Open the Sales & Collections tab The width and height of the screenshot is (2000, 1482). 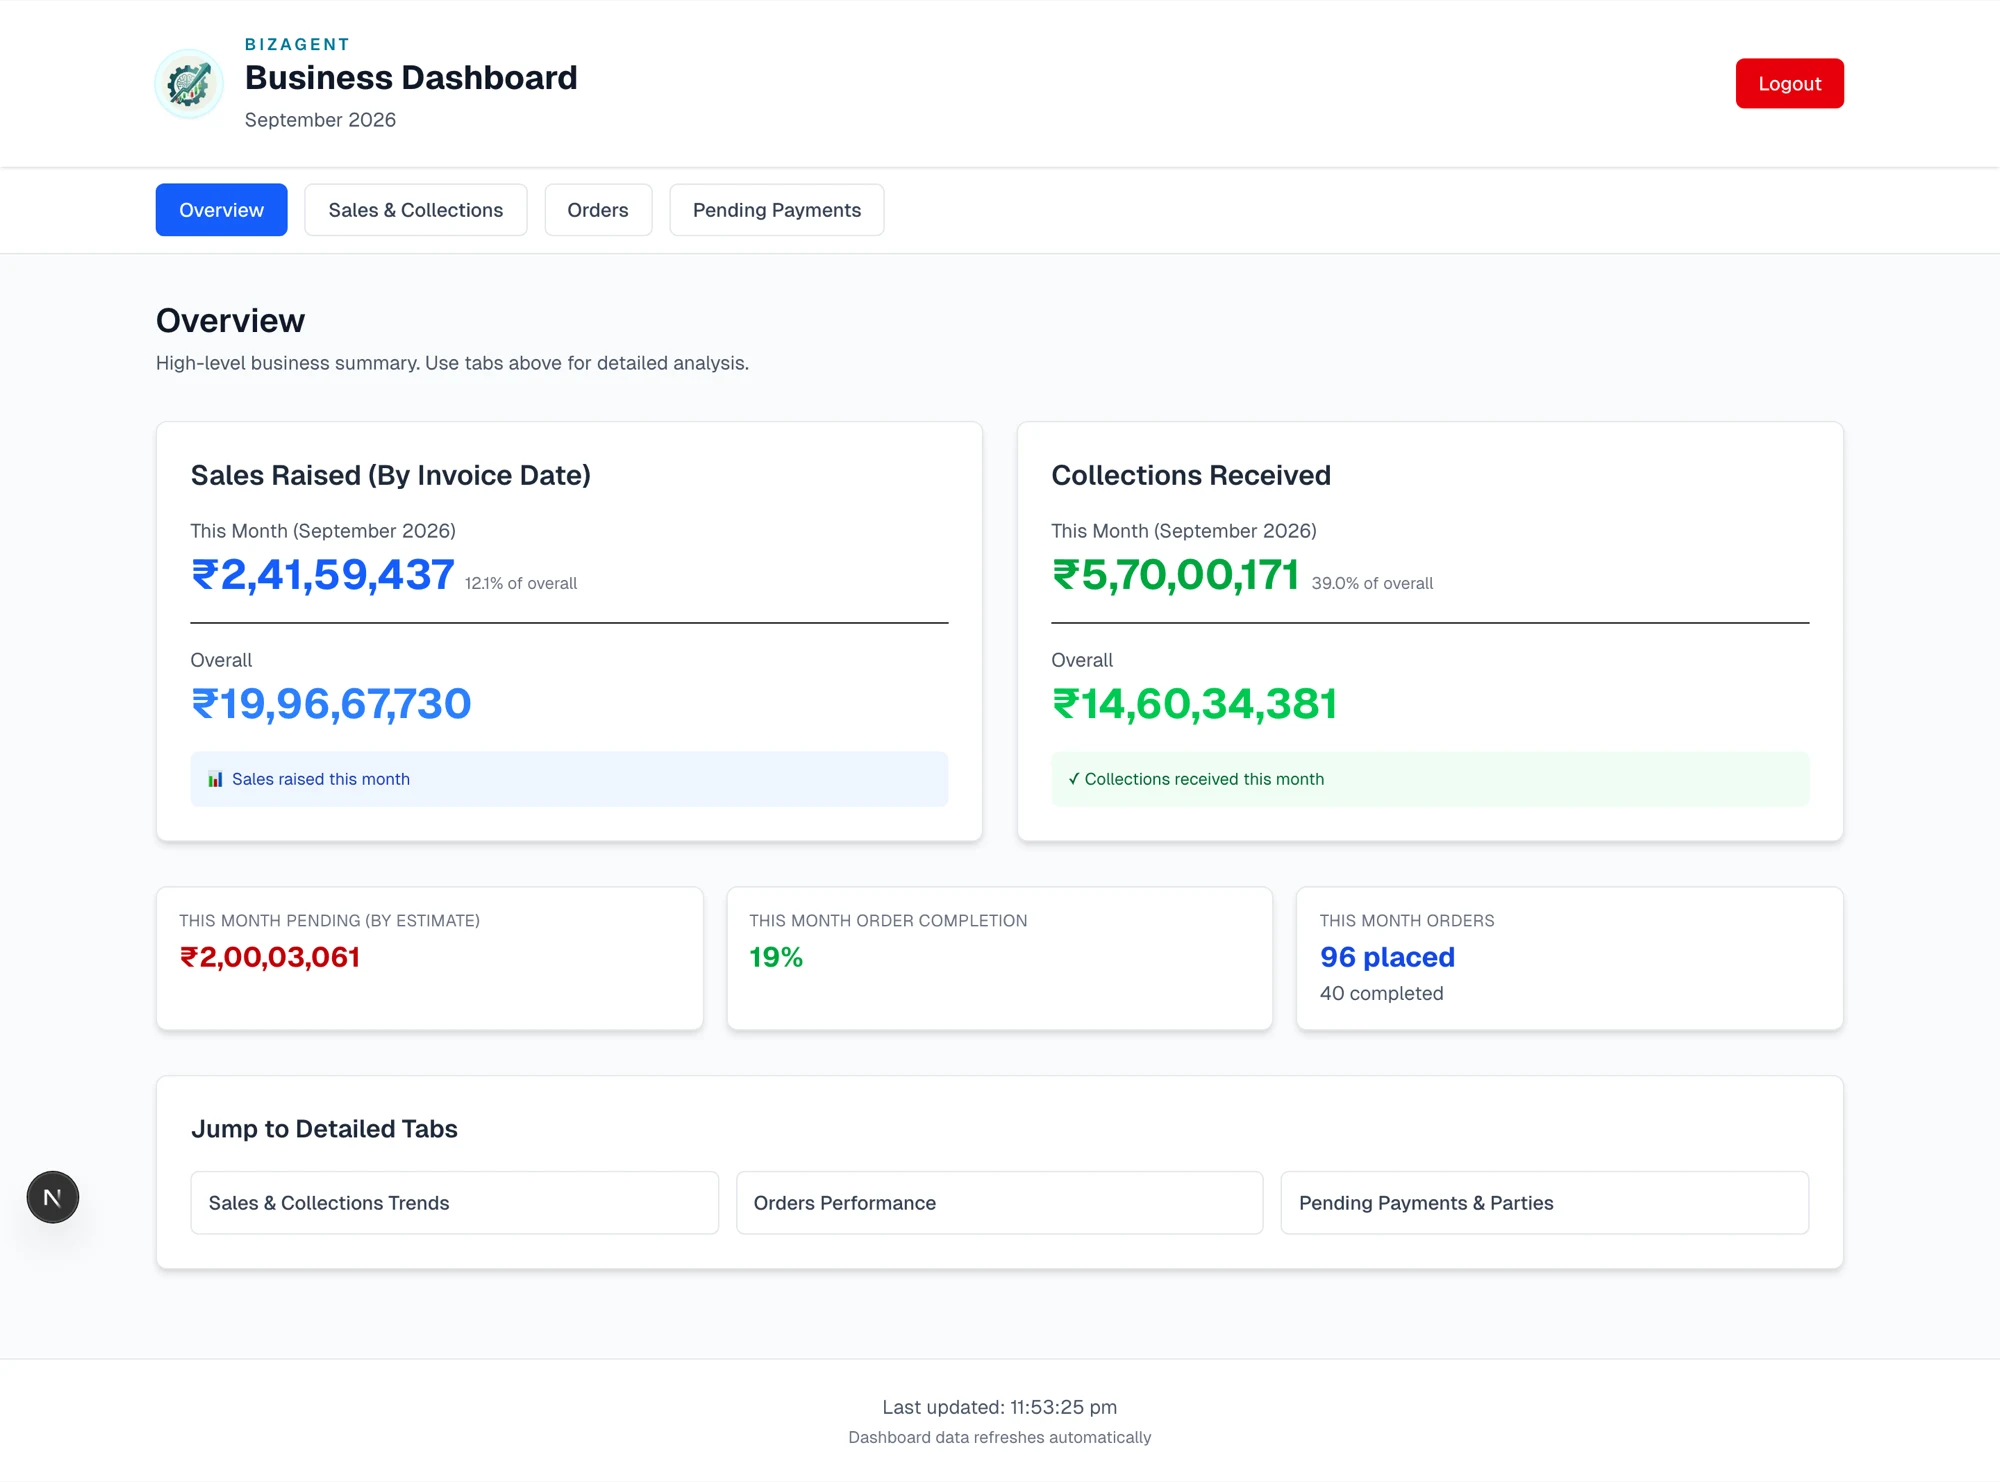[x=416, y=210]
